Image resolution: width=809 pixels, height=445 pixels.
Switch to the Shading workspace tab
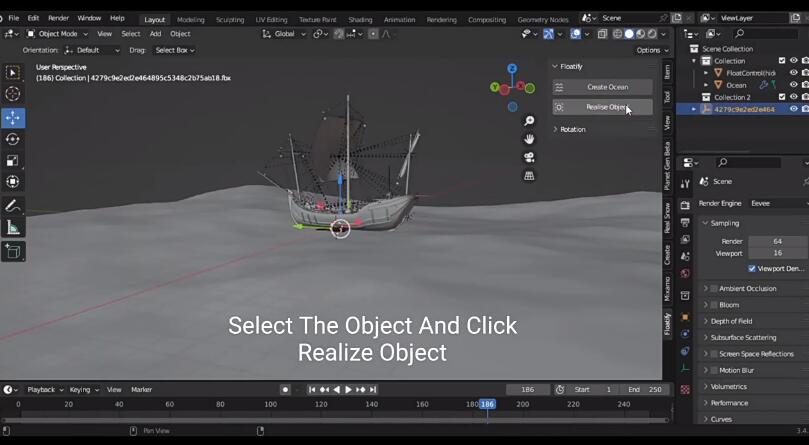[360, 20]
